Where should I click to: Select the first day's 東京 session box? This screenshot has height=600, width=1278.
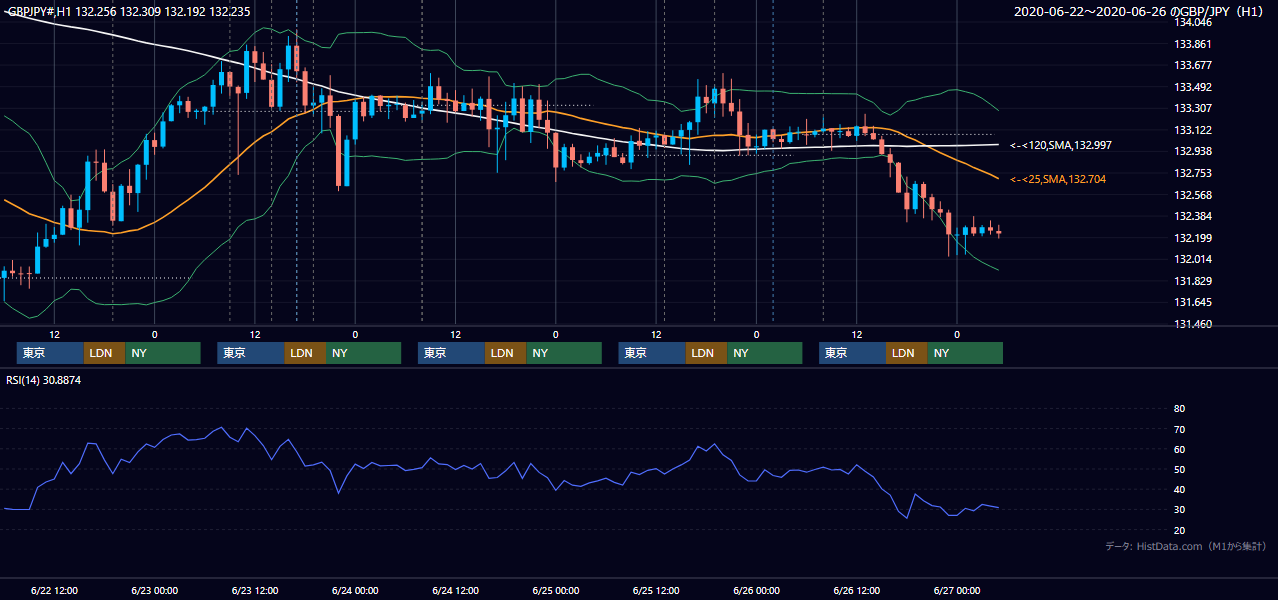click(50, 353)
